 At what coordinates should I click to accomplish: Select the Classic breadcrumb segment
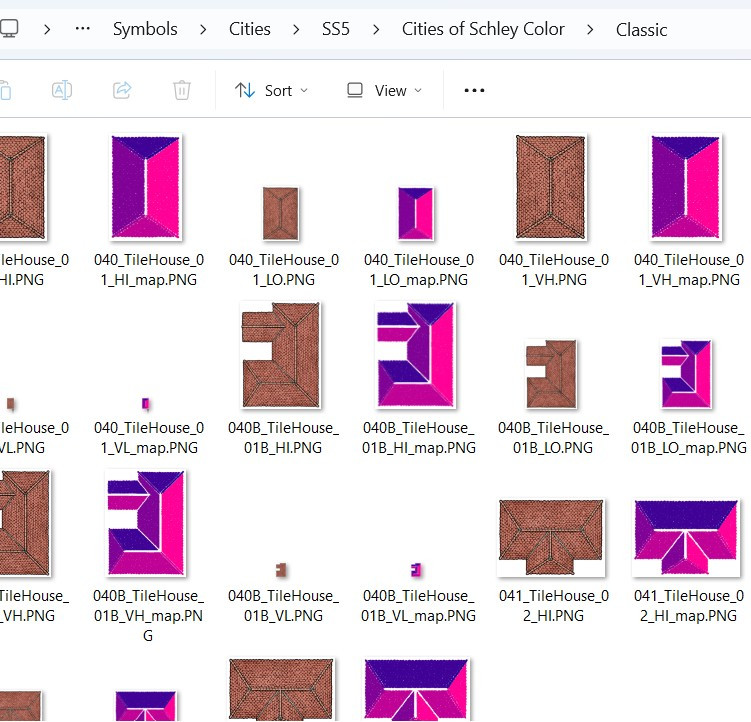tap(641, 29)
